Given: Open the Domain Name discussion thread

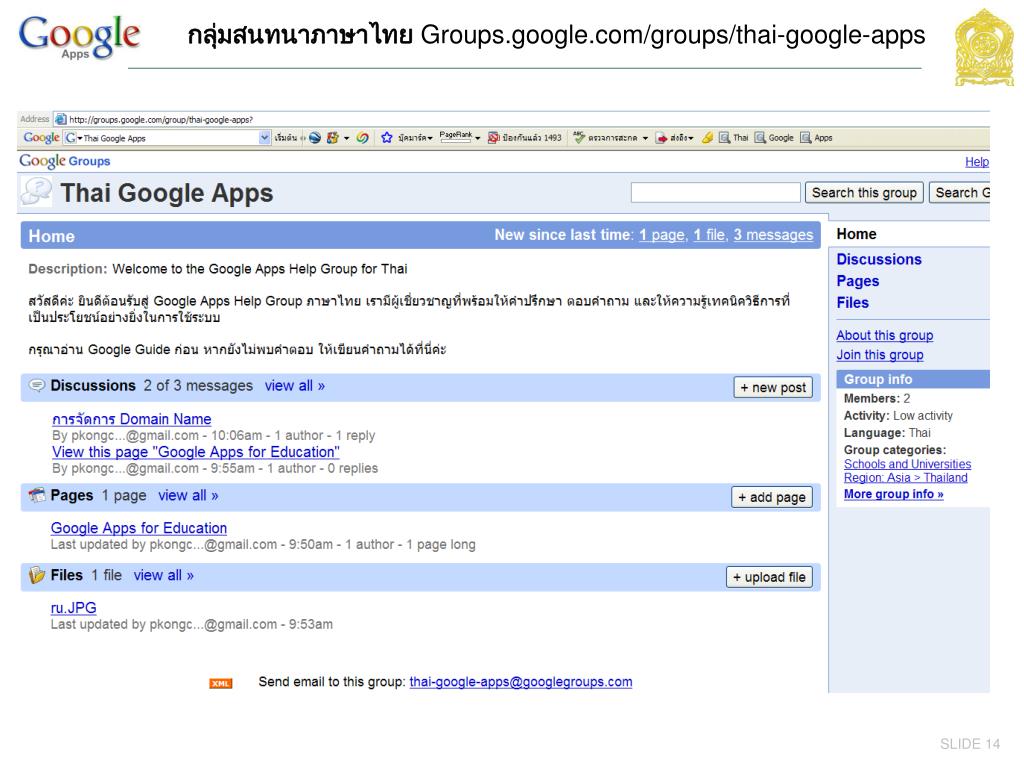Looking at the screenshot, I should 131,419.
